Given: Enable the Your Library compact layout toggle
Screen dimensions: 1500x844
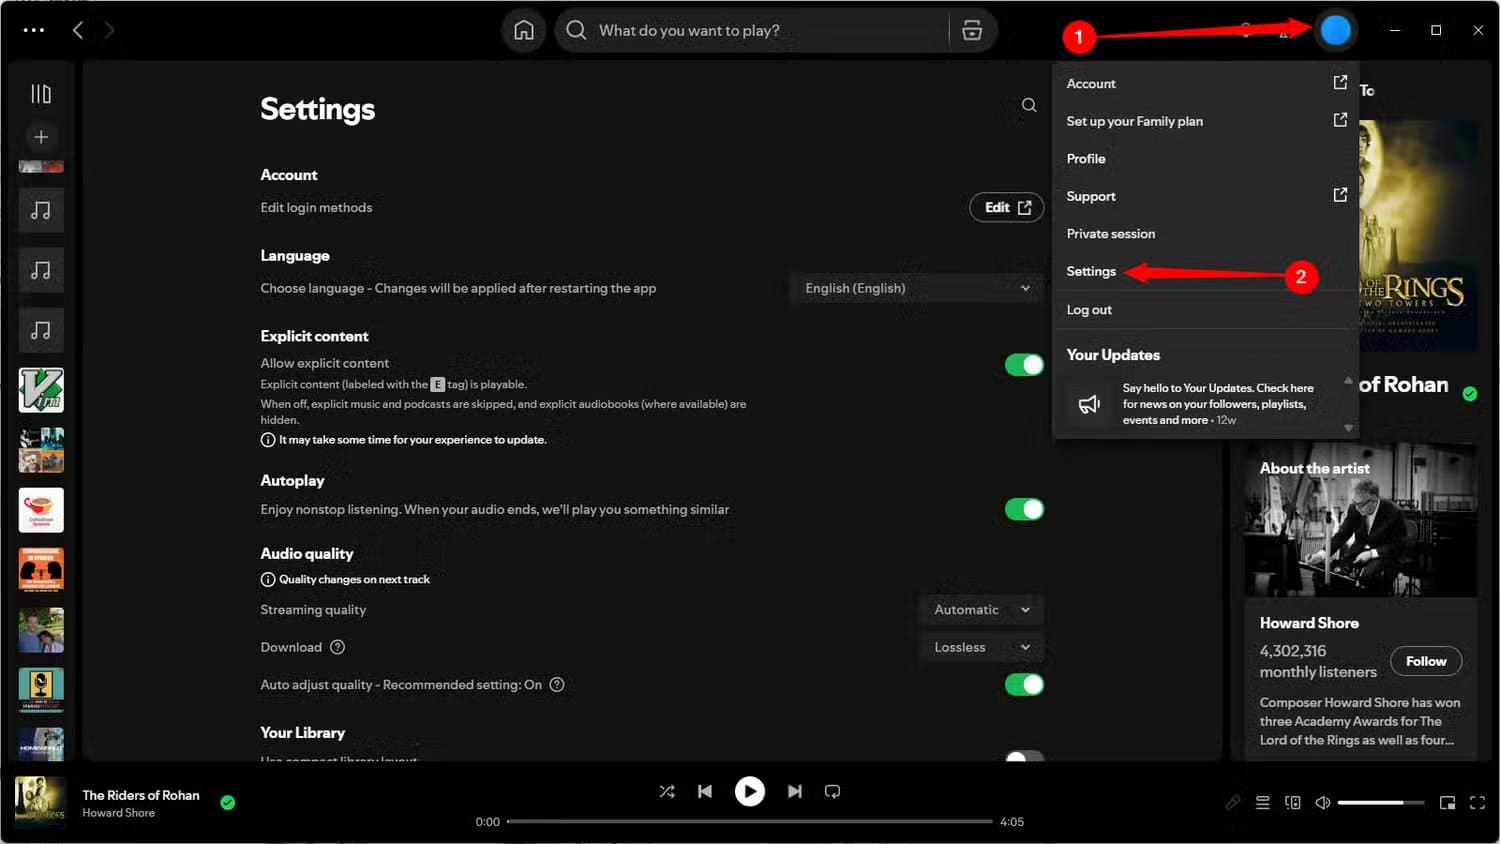Looking at the screenshot, I should (1024, 756).
